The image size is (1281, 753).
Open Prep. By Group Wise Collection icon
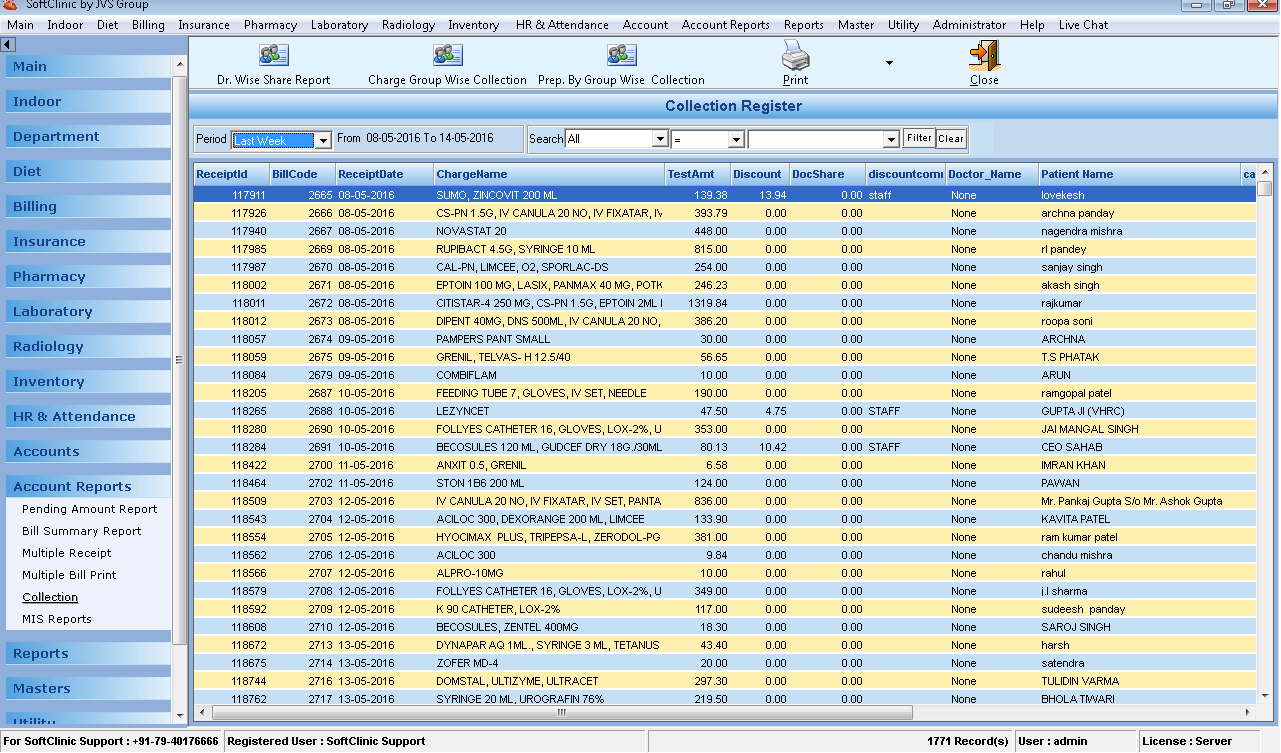tap(621, 56)
